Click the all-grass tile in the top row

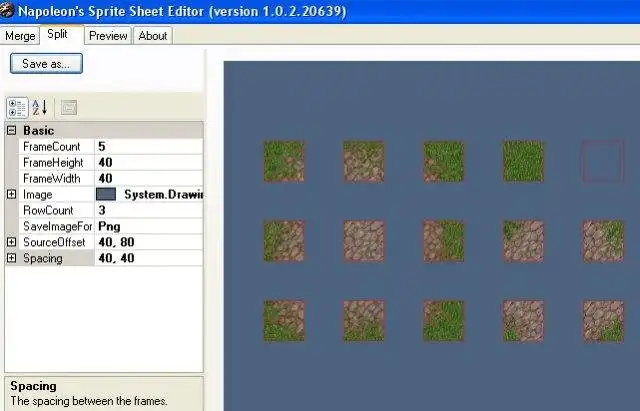(523, 161)
